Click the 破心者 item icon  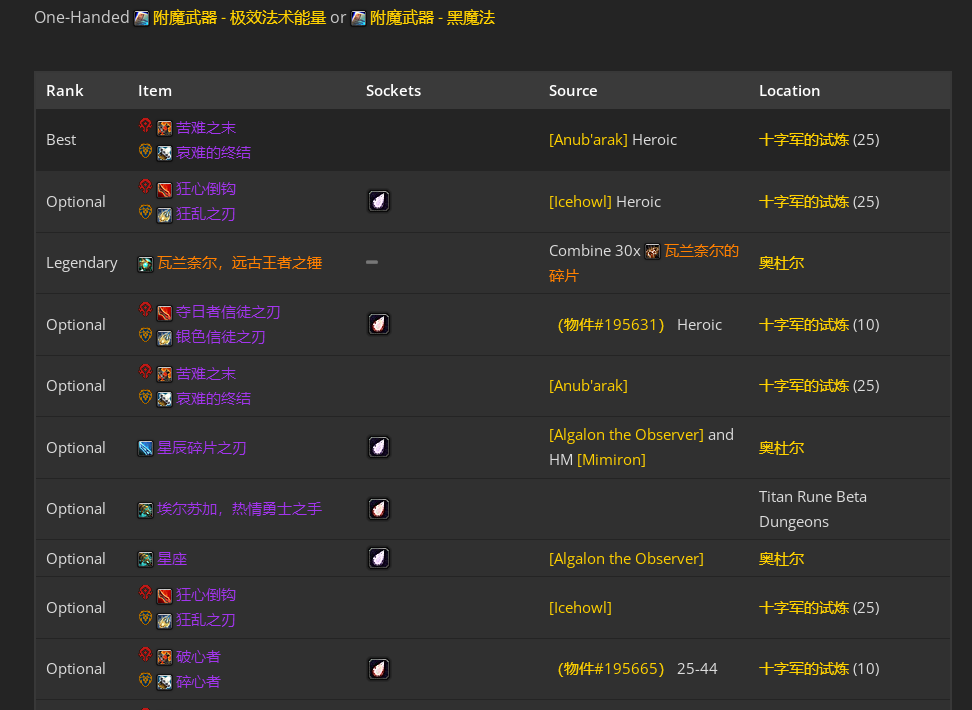click(164, 657)
